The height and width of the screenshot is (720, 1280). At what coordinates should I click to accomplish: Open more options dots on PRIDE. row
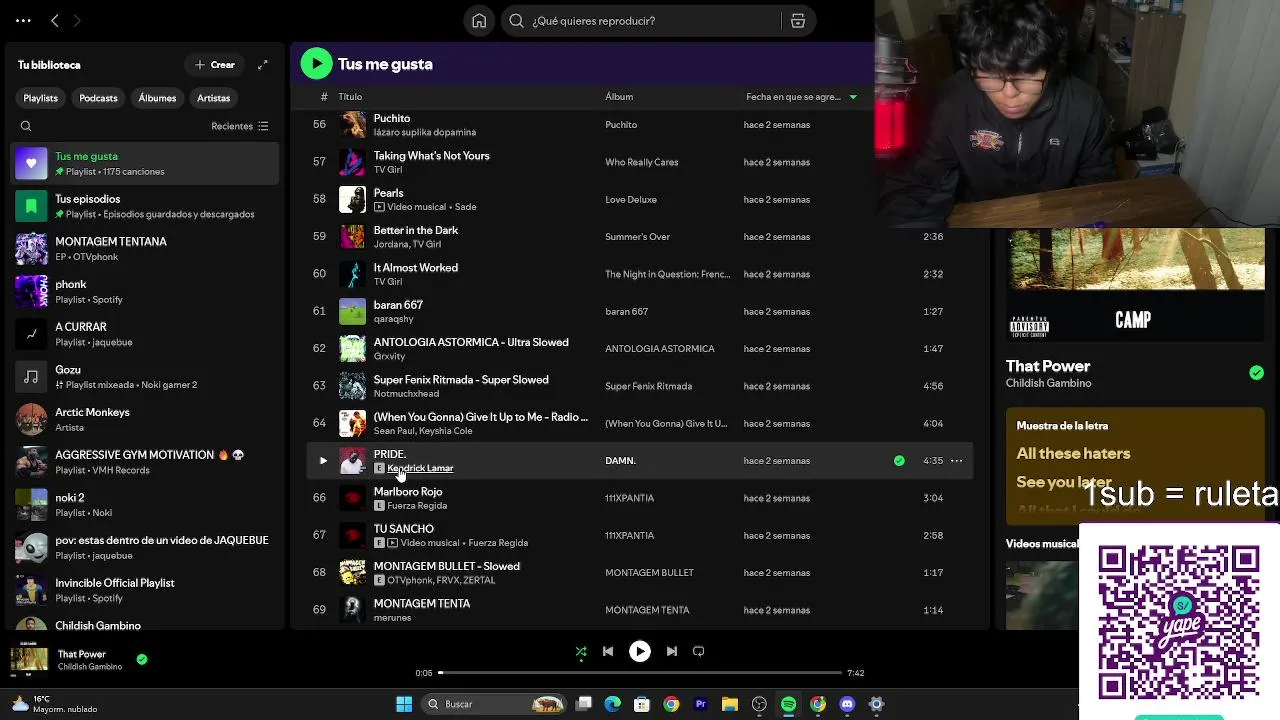[956, 461]
